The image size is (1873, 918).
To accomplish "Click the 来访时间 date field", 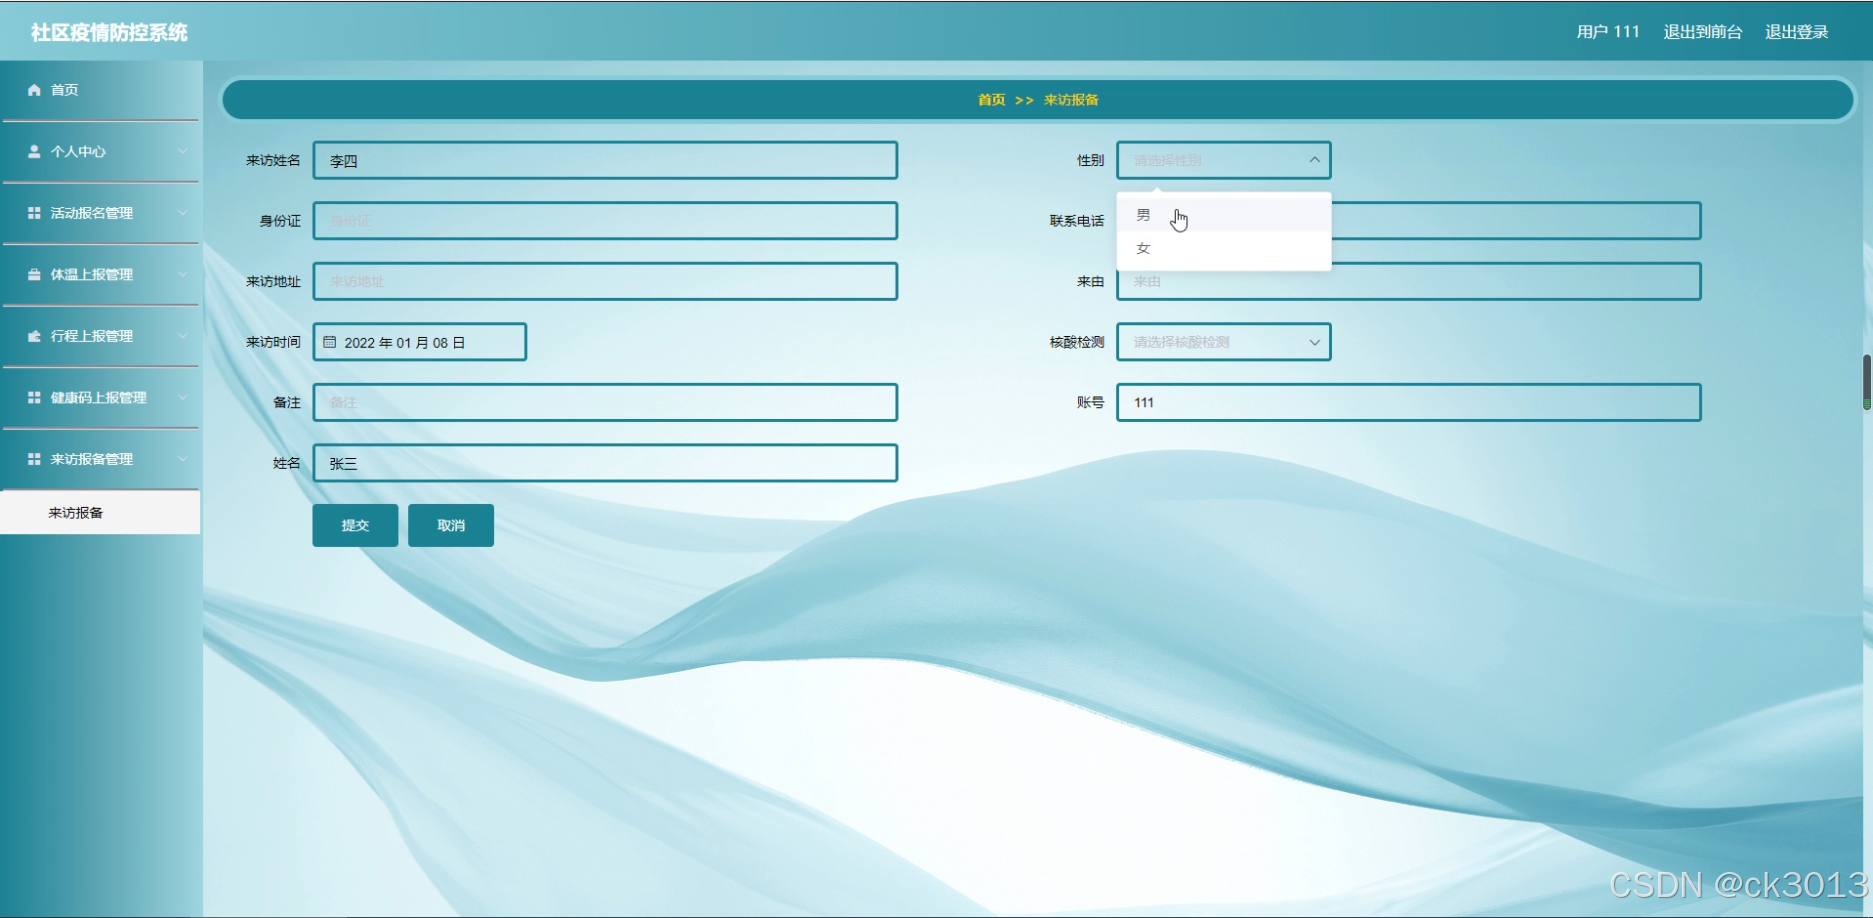I will tap(420, 342).
